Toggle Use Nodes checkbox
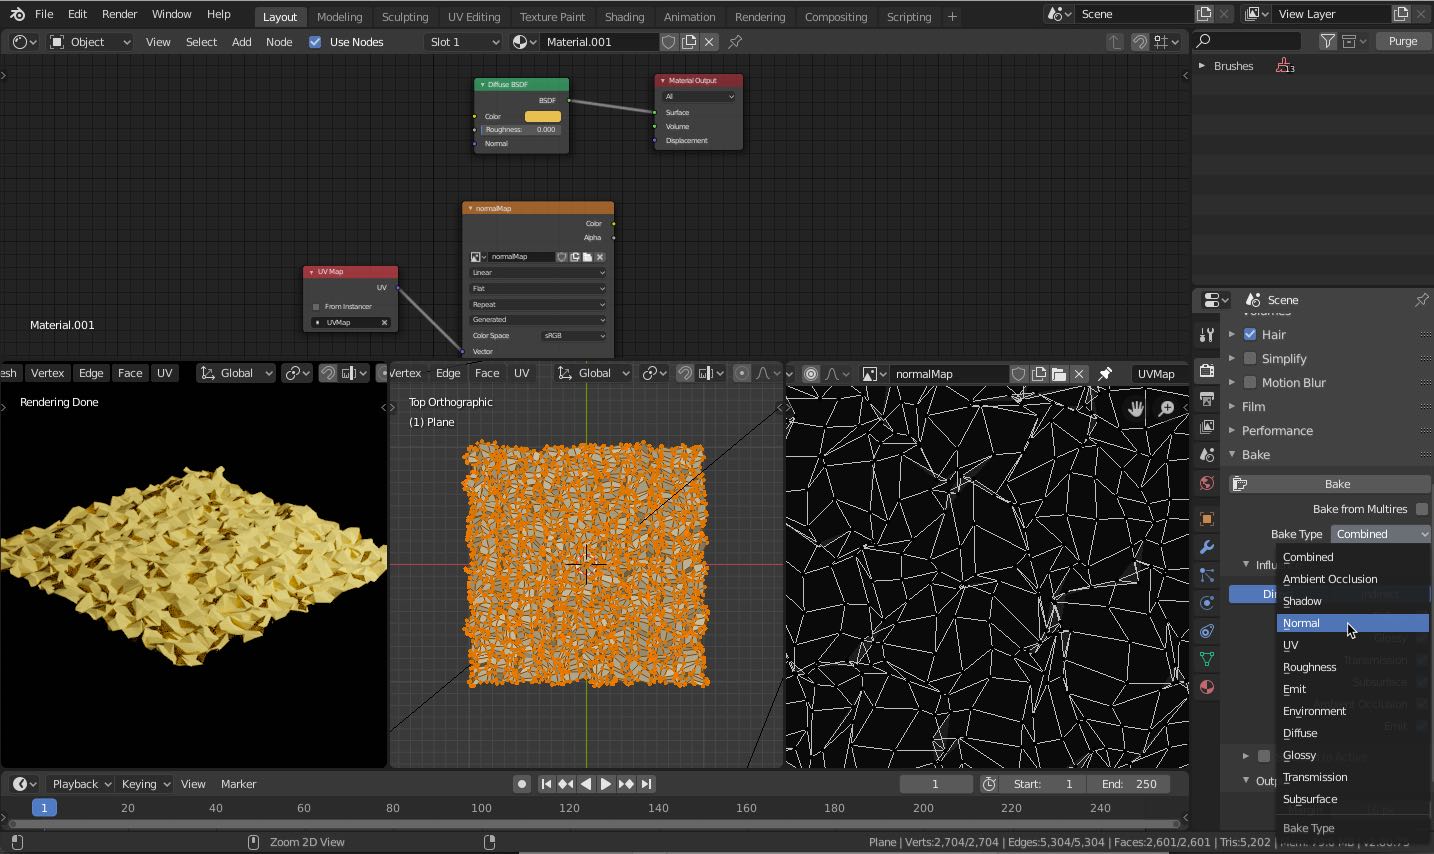1434x854 pixels. (315, 42)
